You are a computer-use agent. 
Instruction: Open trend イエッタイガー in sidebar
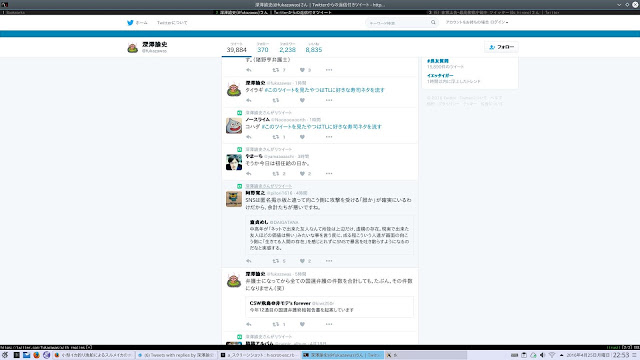pos(440,76)
